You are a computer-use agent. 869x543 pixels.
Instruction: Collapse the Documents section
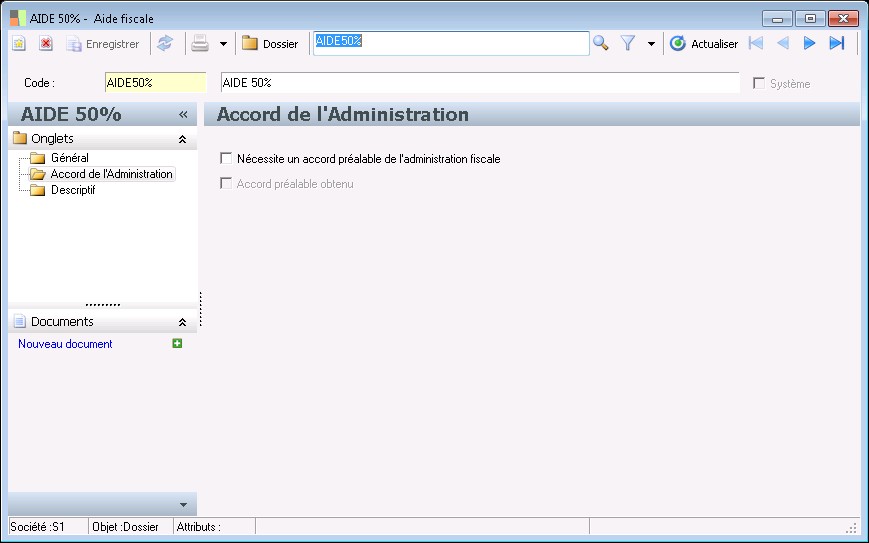pyautogui.click(x=182, y=322)
